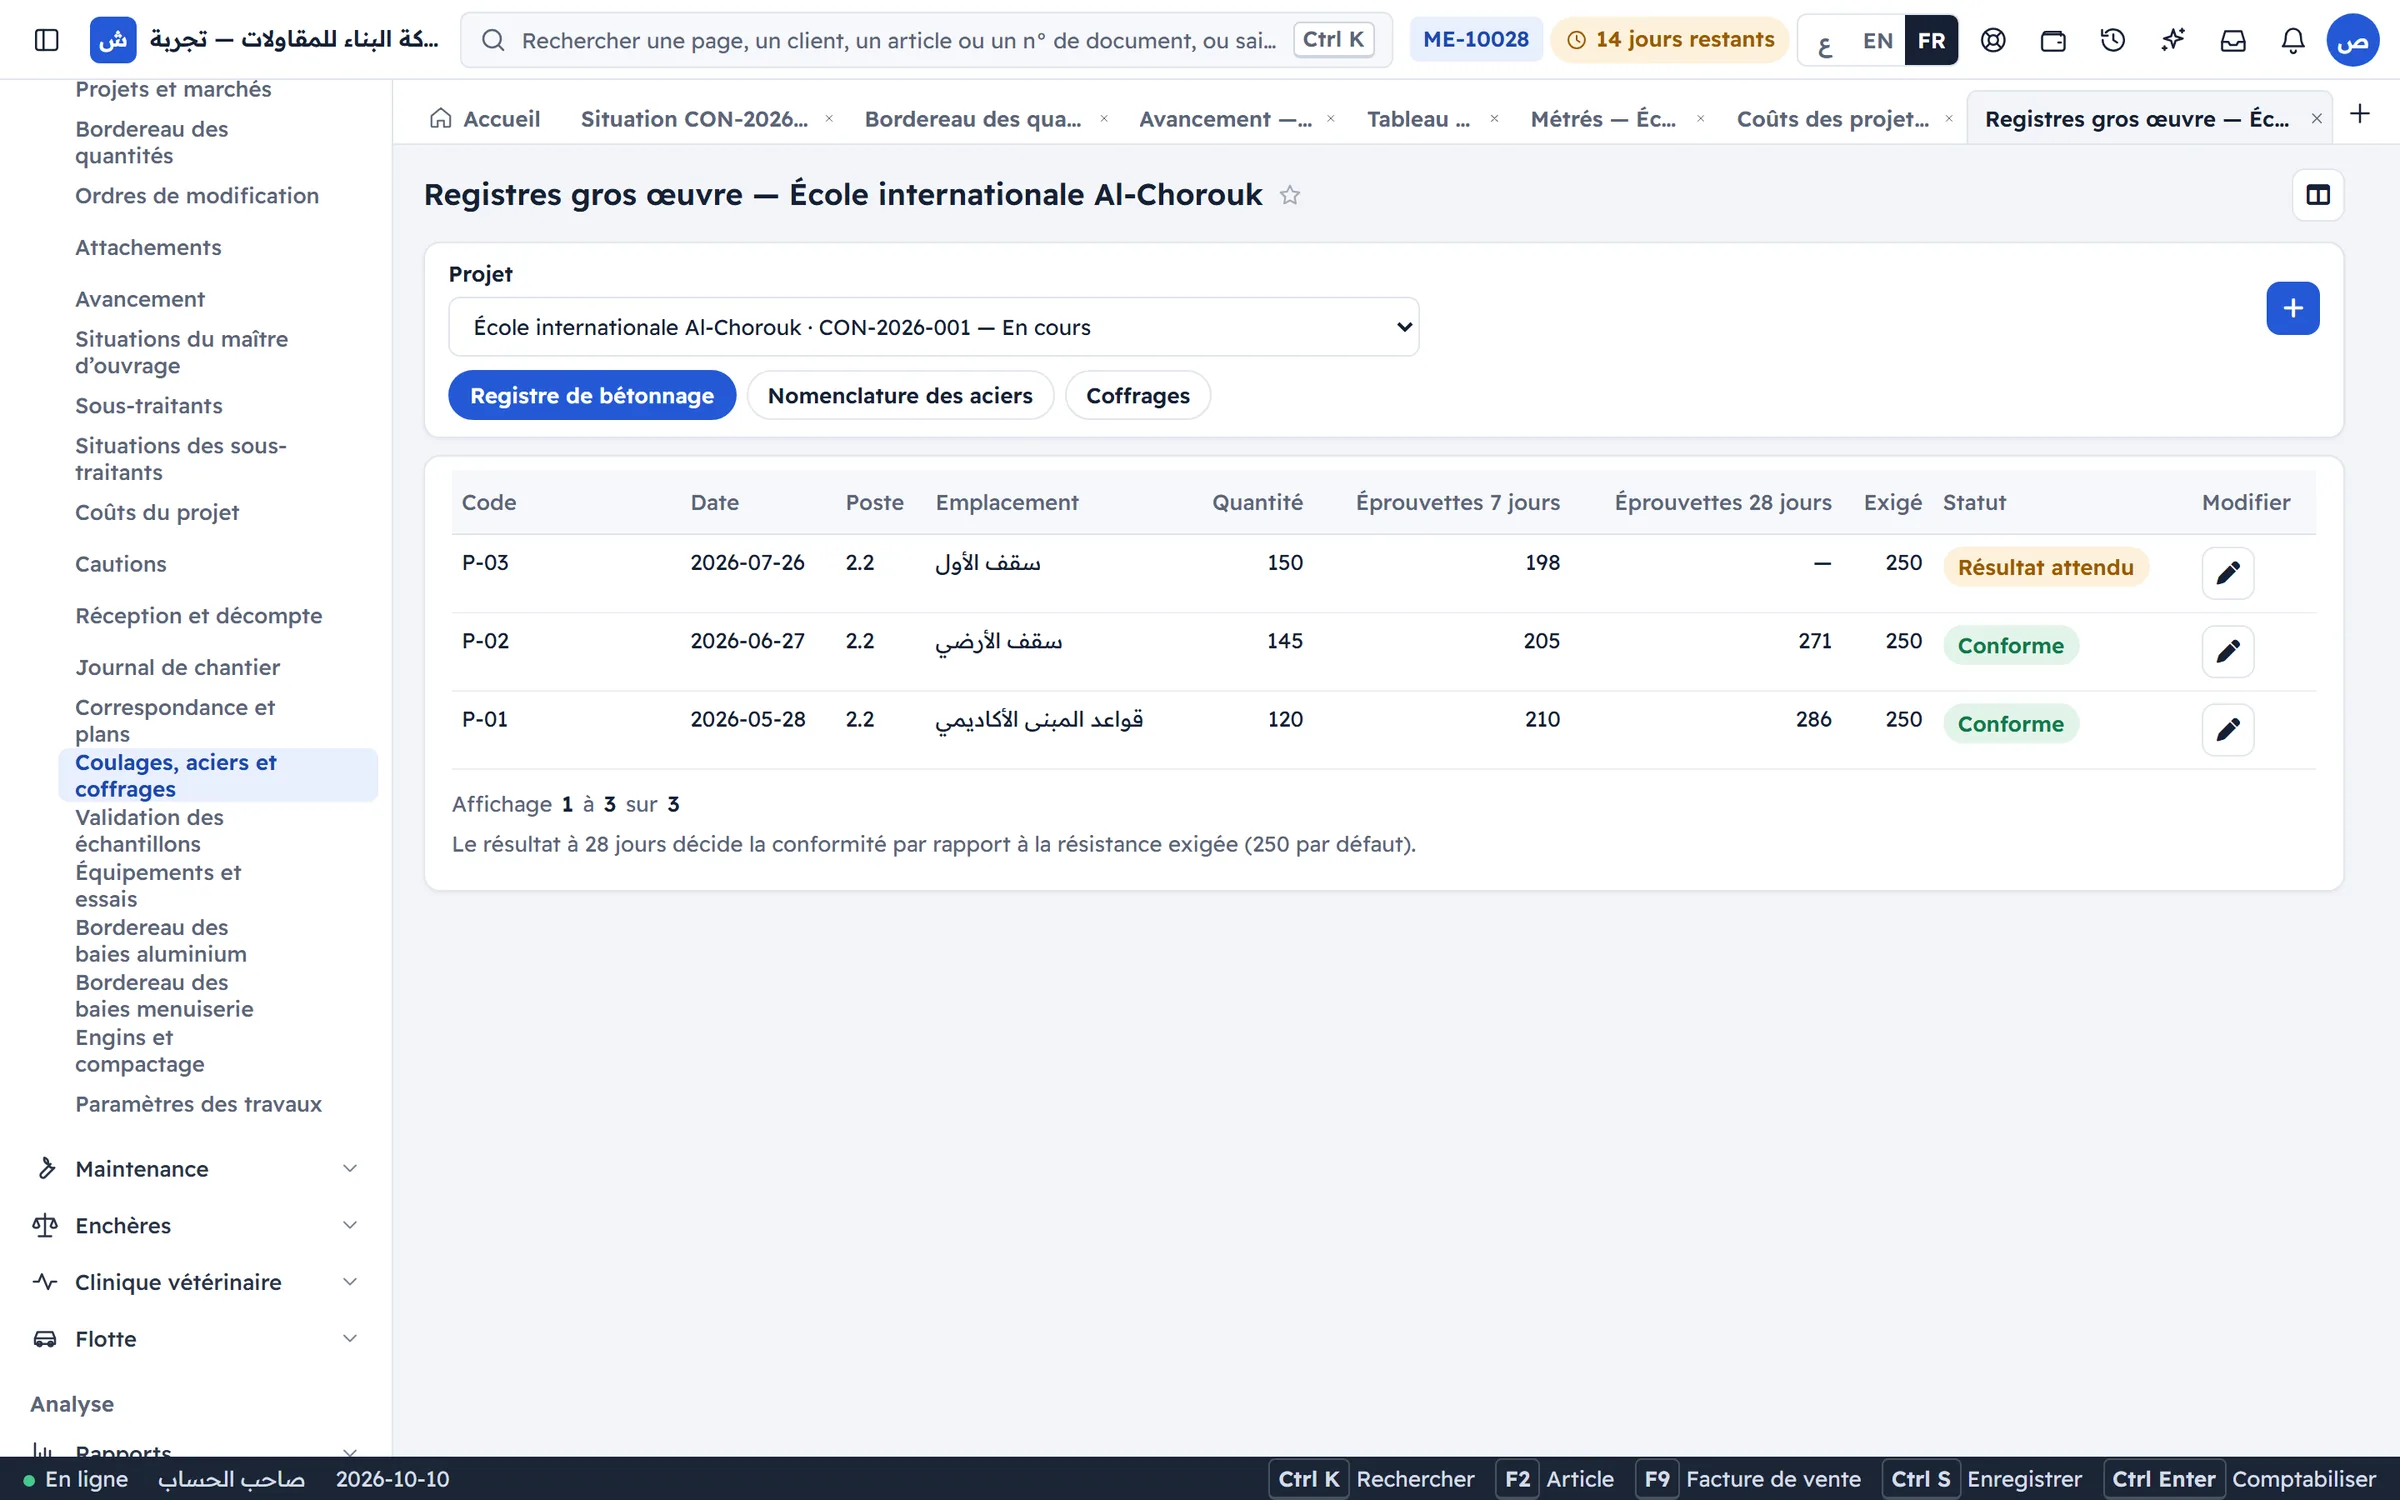
Task: Open a new tab with plus icon
Action: [2360, 114]
